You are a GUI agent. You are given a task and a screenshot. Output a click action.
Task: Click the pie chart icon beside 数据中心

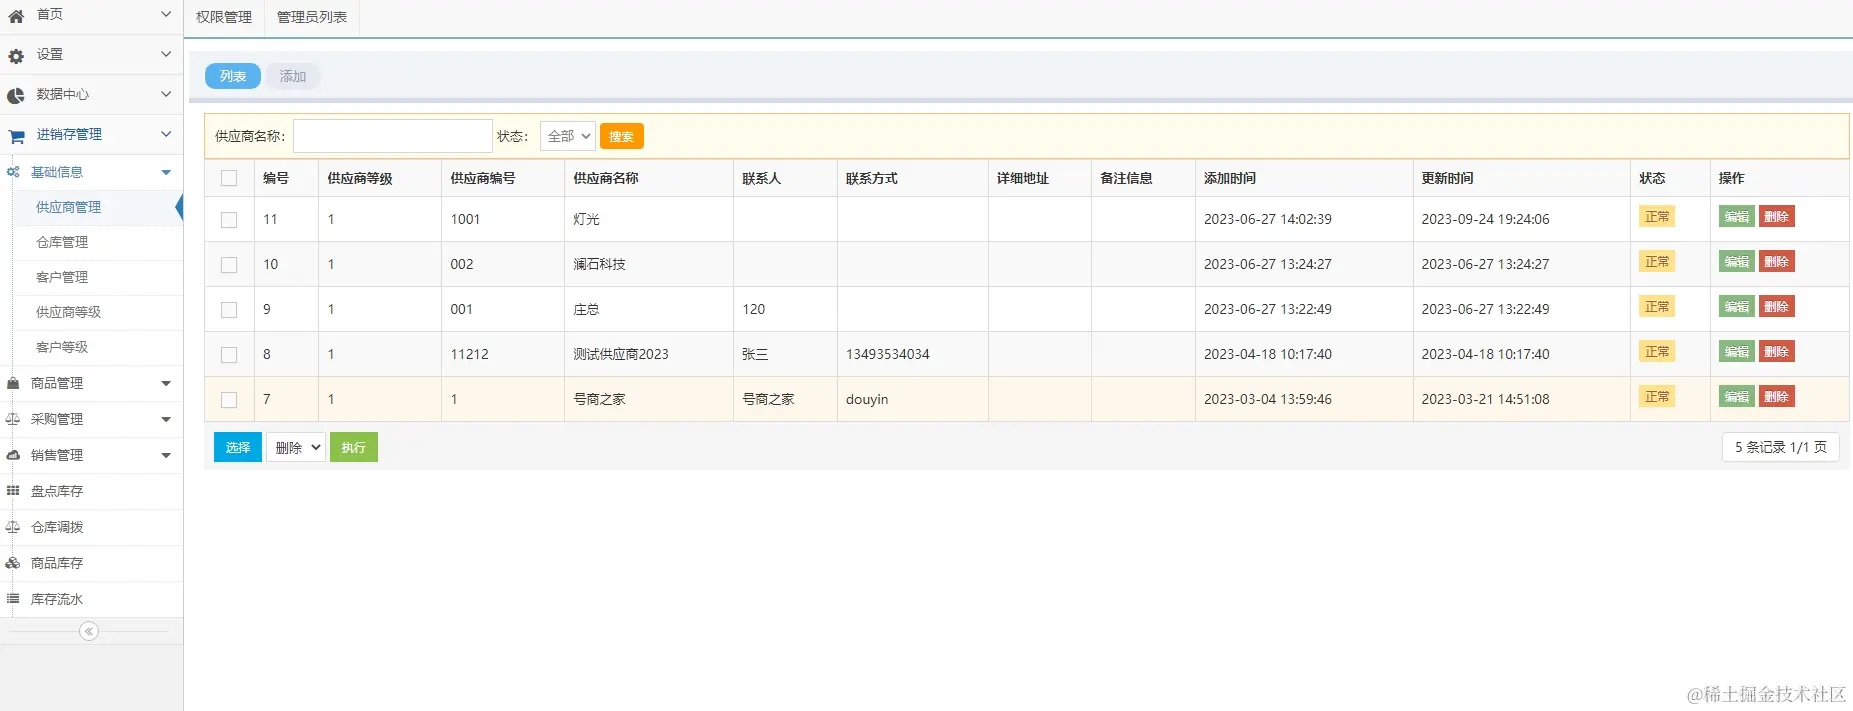(x=16, y=96)
